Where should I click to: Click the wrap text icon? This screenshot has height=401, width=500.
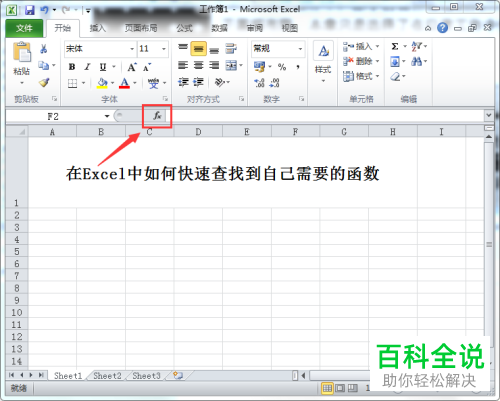231,49
